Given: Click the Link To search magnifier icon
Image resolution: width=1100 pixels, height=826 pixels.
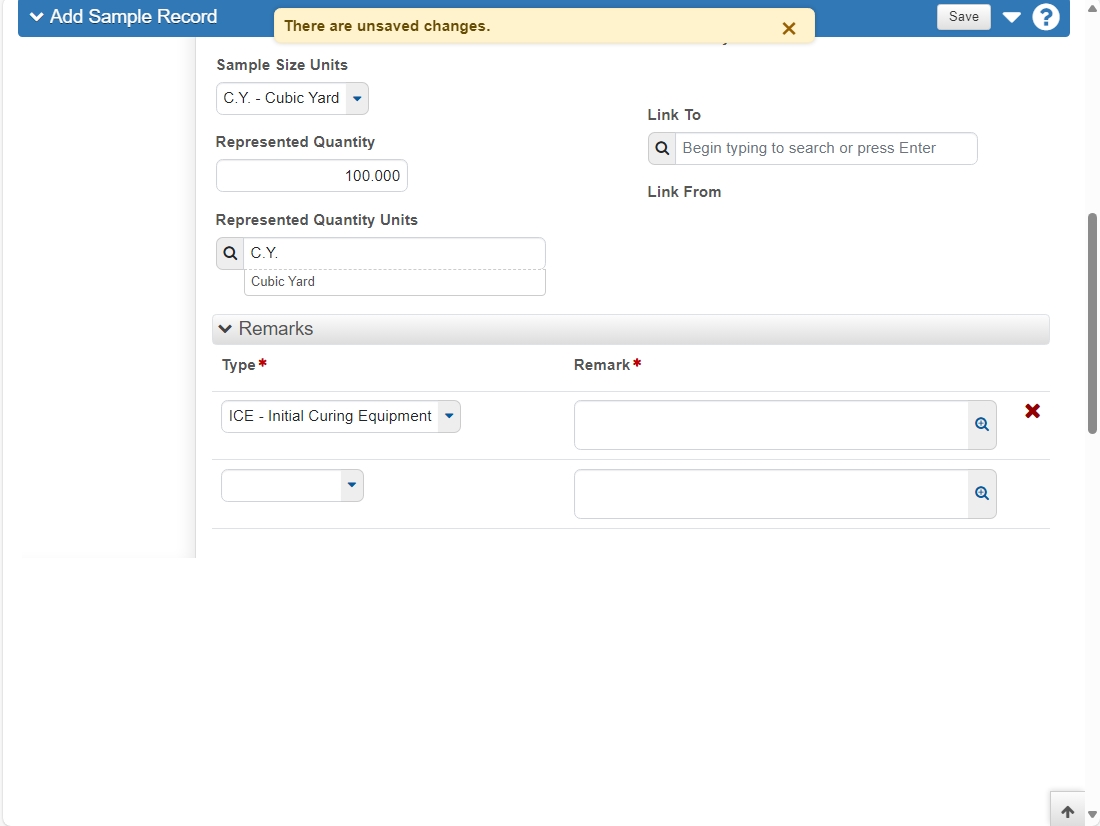Looking at the screenshot, I should (x=662, y=148).
